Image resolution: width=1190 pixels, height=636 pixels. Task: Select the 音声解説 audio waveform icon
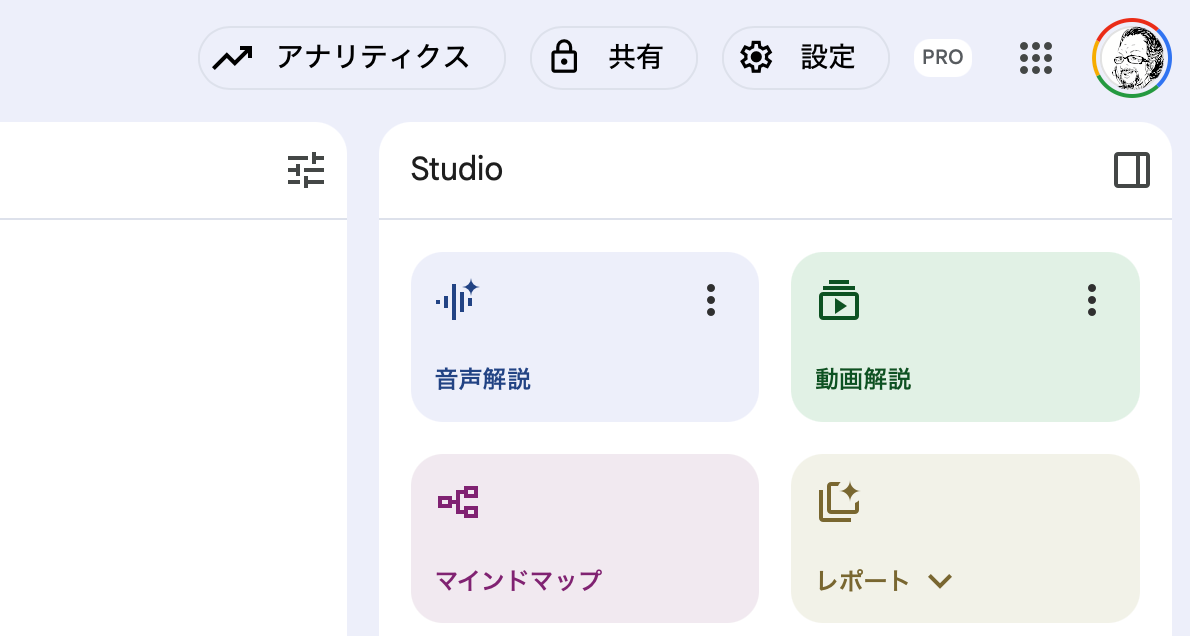[457, 299]
